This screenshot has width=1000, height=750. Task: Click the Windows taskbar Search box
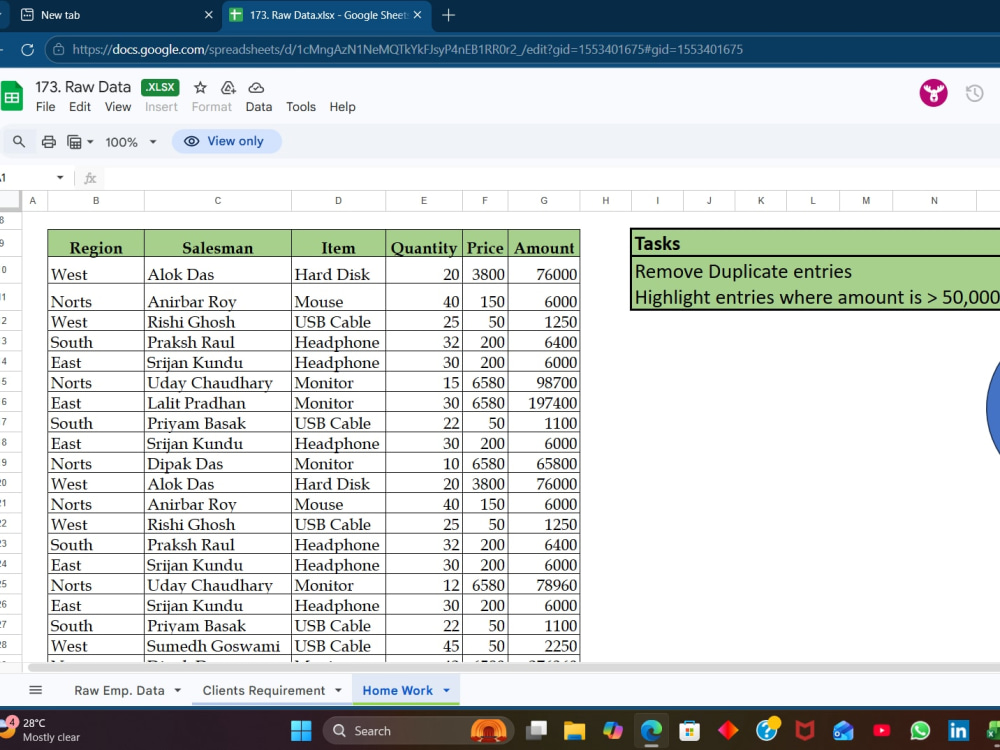(418, 731)
